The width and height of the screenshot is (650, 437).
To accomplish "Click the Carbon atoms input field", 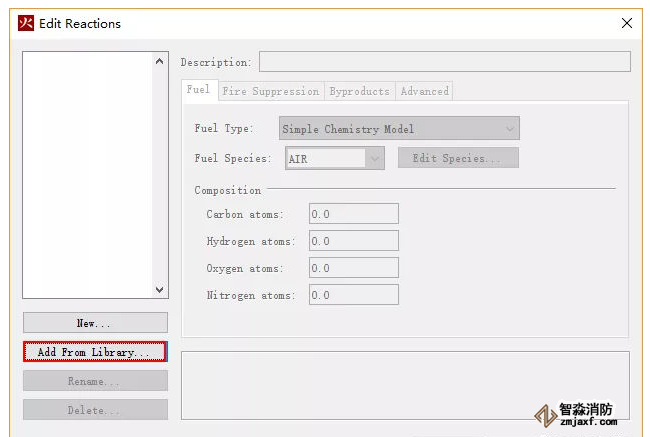I will click(354, 214).
